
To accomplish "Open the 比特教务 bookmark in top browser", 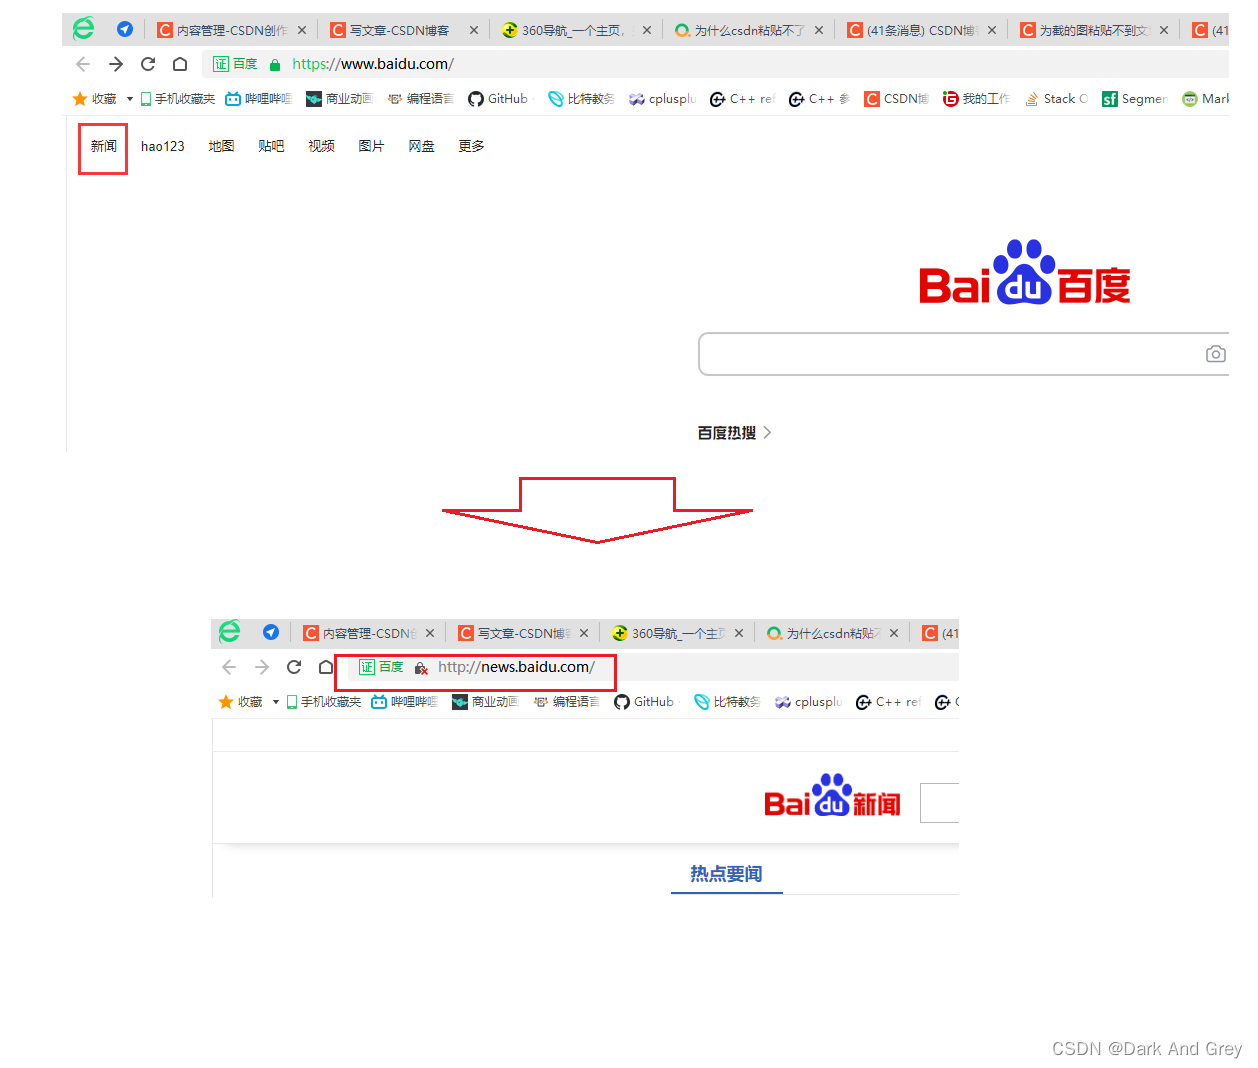I will pyautogui.click(x=581, y=99).
